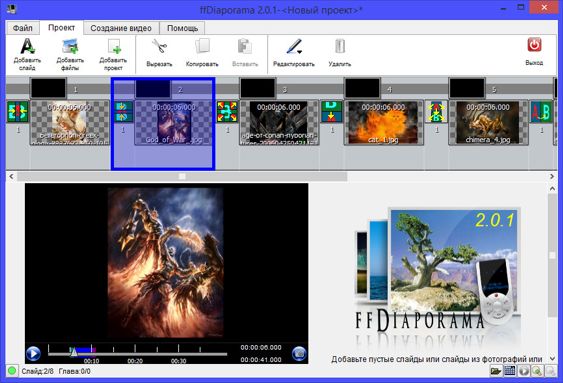Open transition icon before slide 4
The image size is (563, 383).
click(x=332, y=112)
